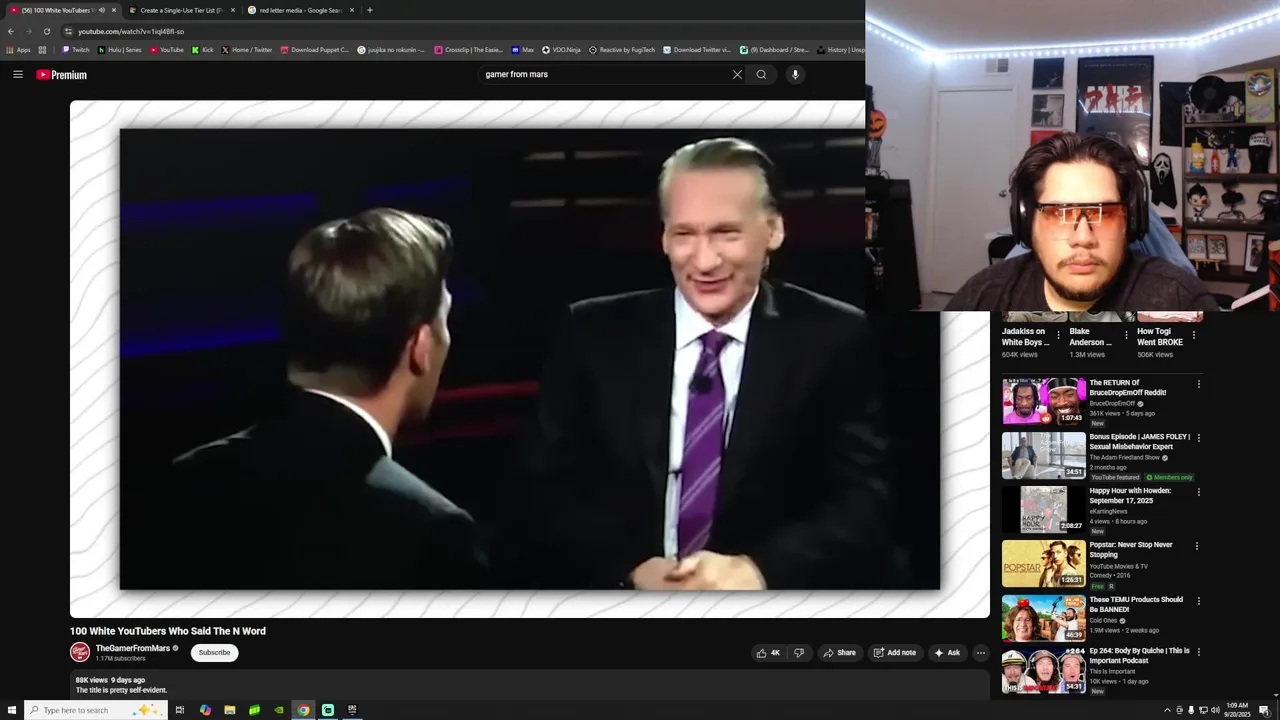Click the main video player
1280x720 pixels.
tap(530, 359)
